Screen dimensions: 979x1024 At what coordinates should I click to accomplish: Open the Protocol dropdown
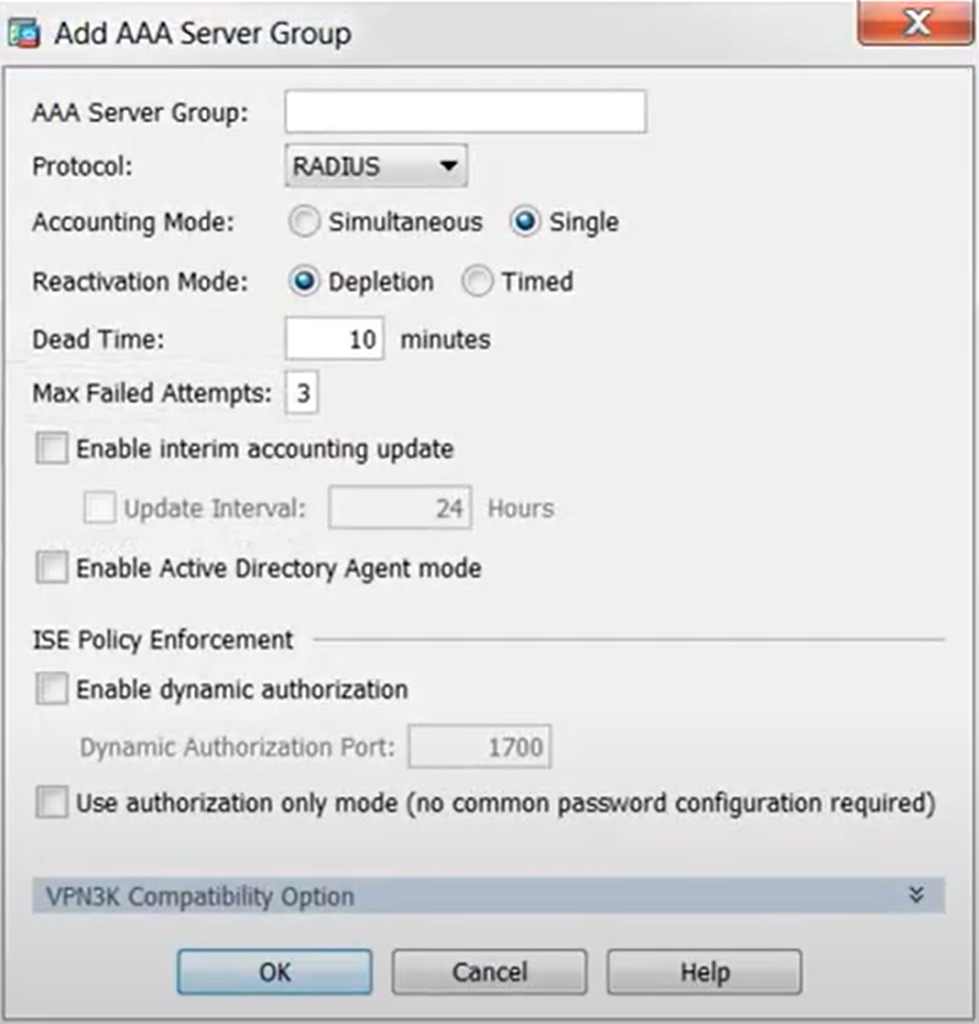click(x=376, y=166)
